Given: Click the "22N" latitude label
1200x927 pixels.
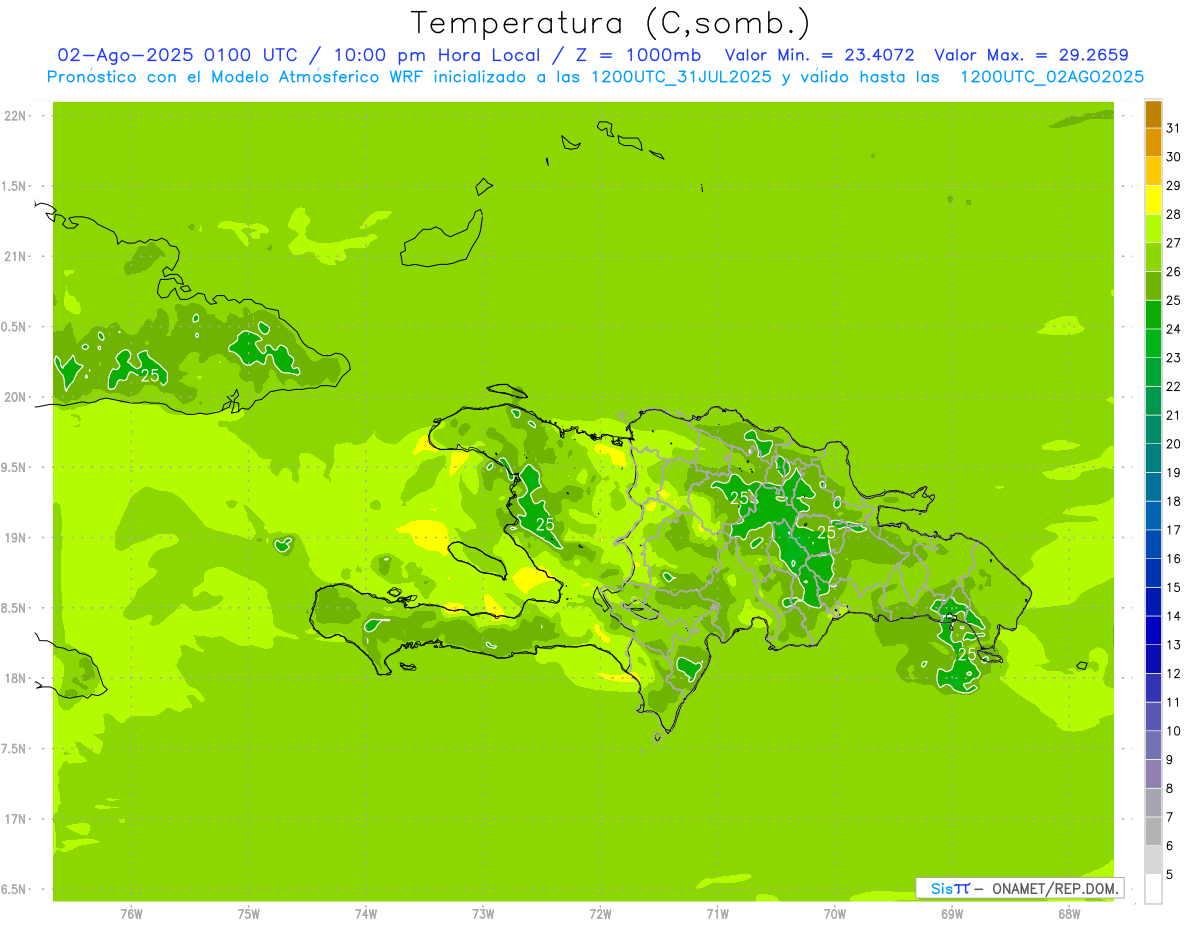Looking at the screenshot, I should 15,116.
